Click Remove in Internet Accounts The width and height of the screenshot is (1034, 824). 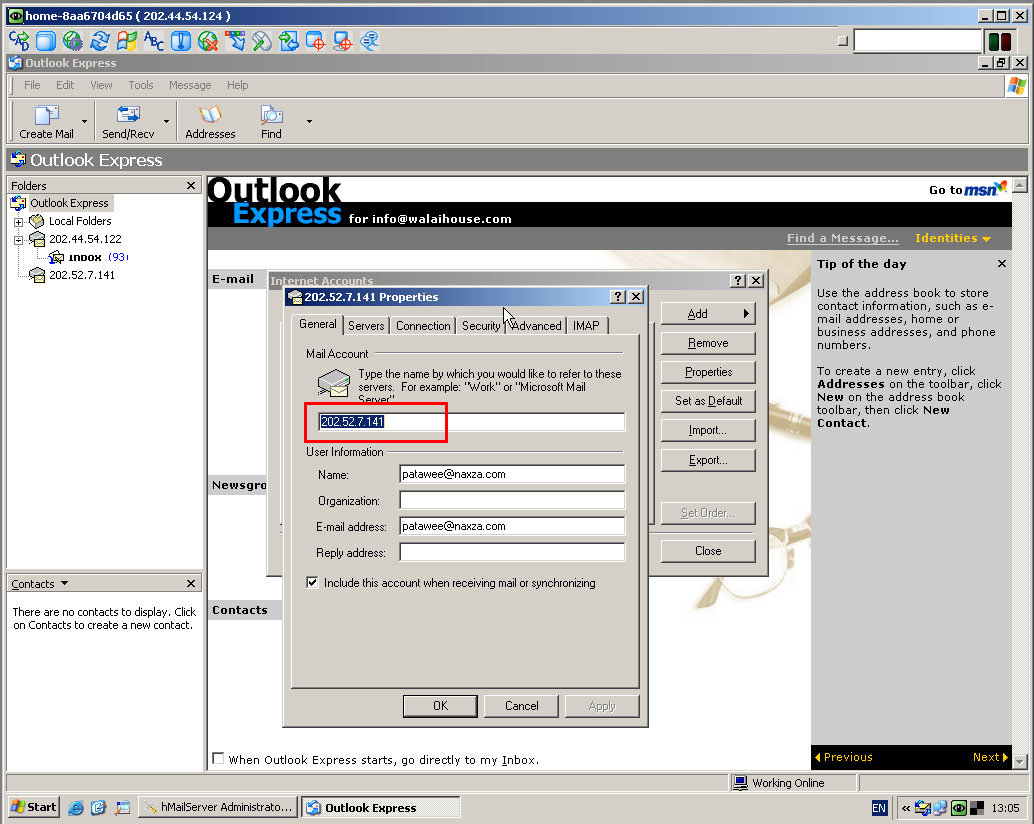click(x=708, y=343)
